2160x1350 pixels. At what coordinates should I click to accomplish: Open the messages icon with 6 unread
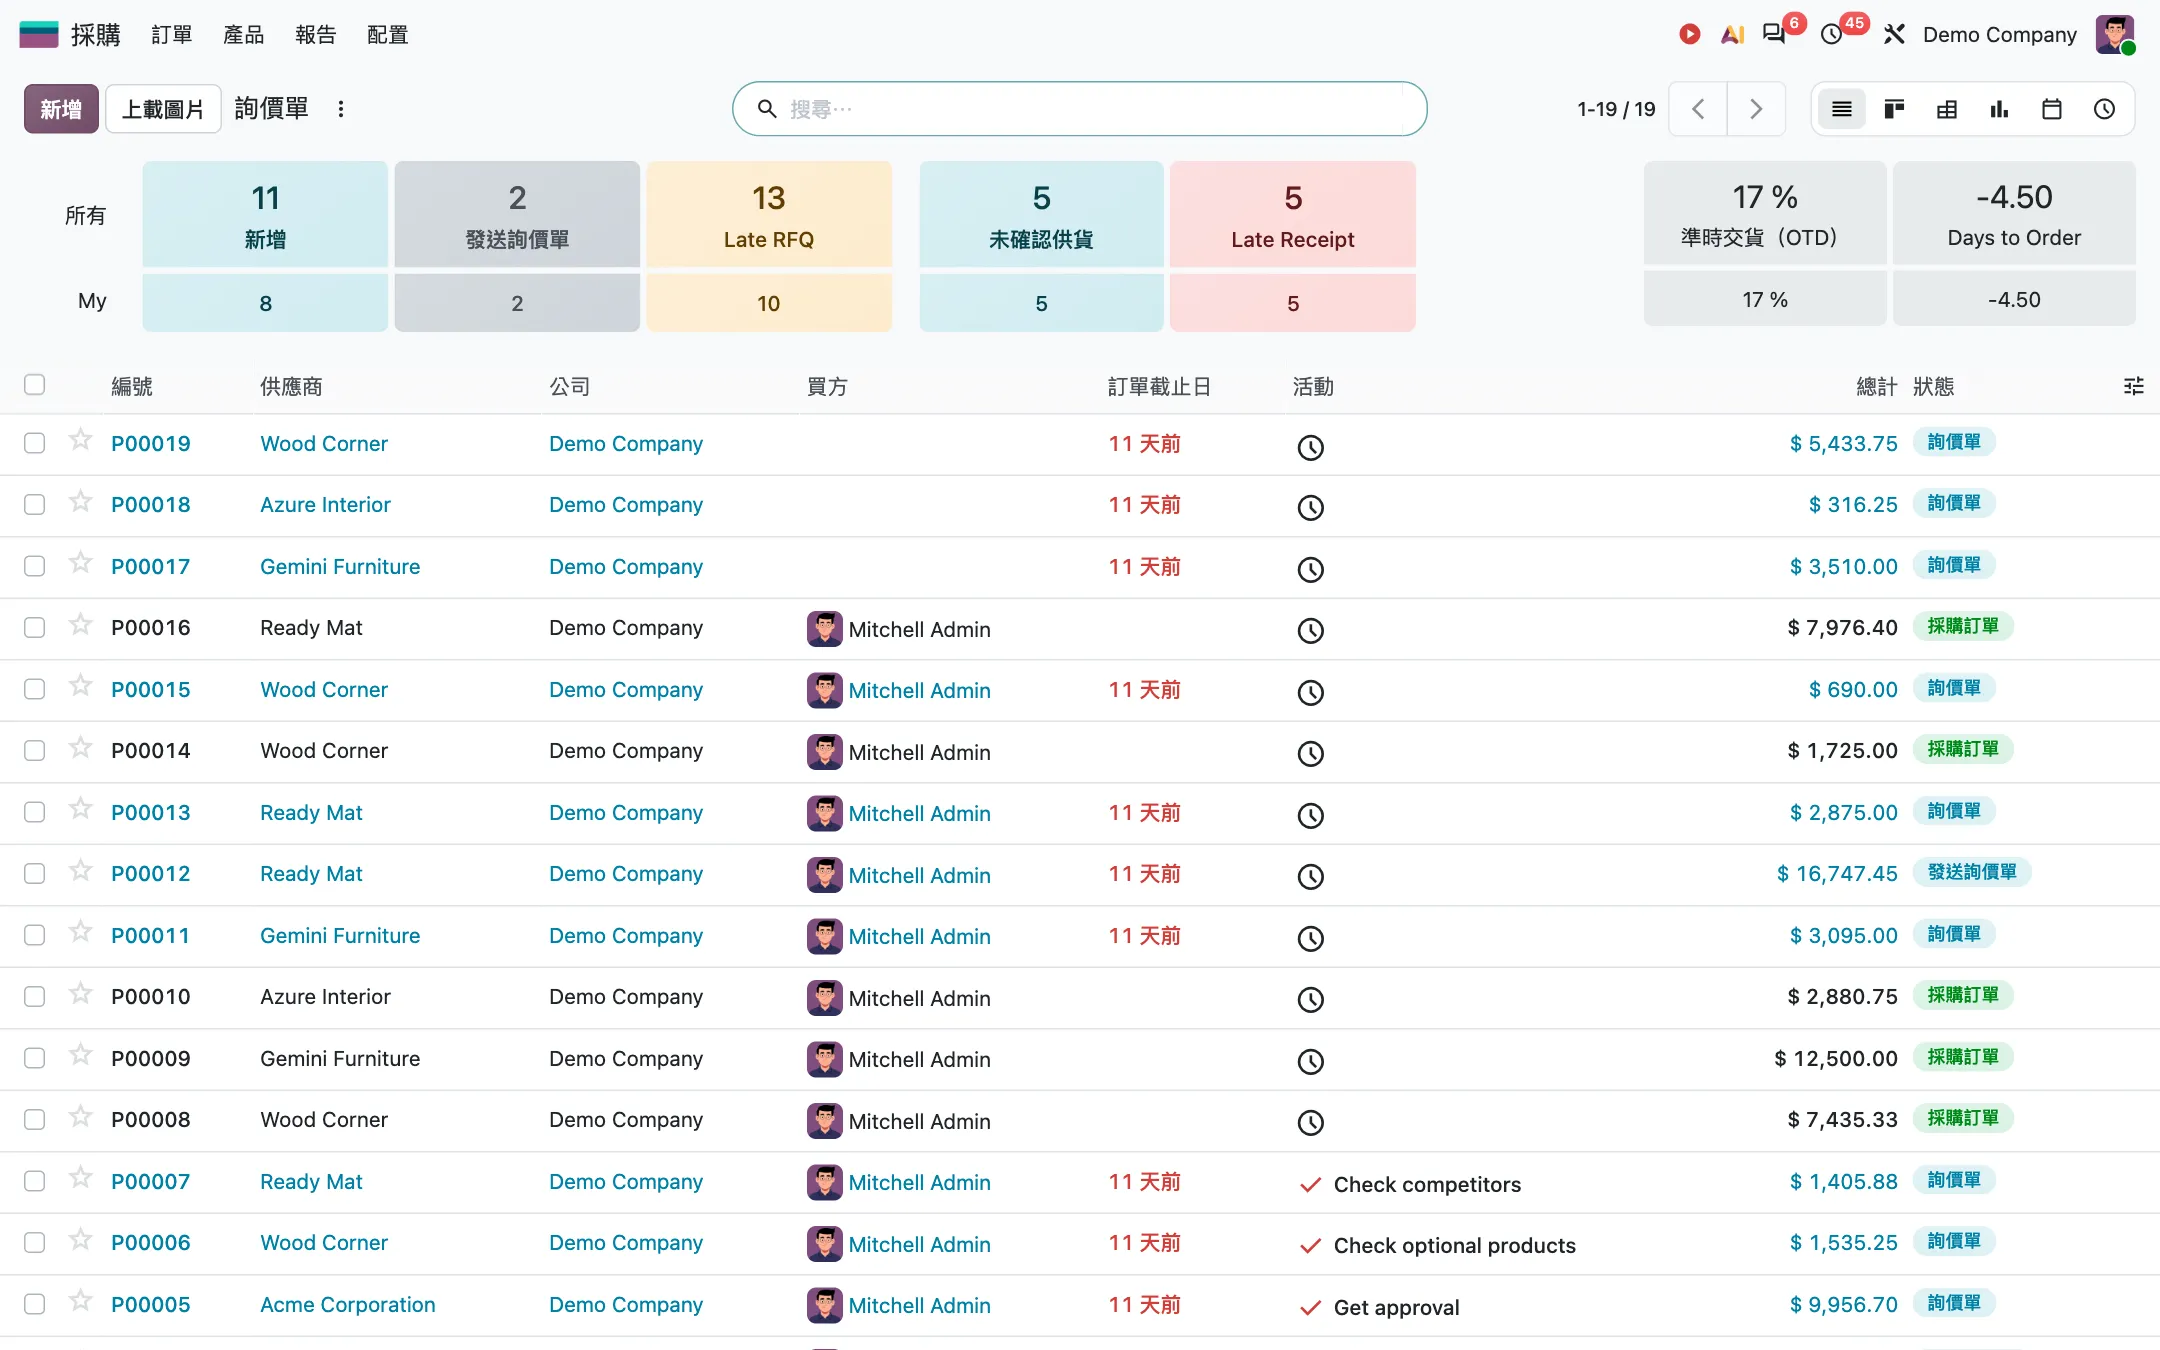(x=1774, y=34)
